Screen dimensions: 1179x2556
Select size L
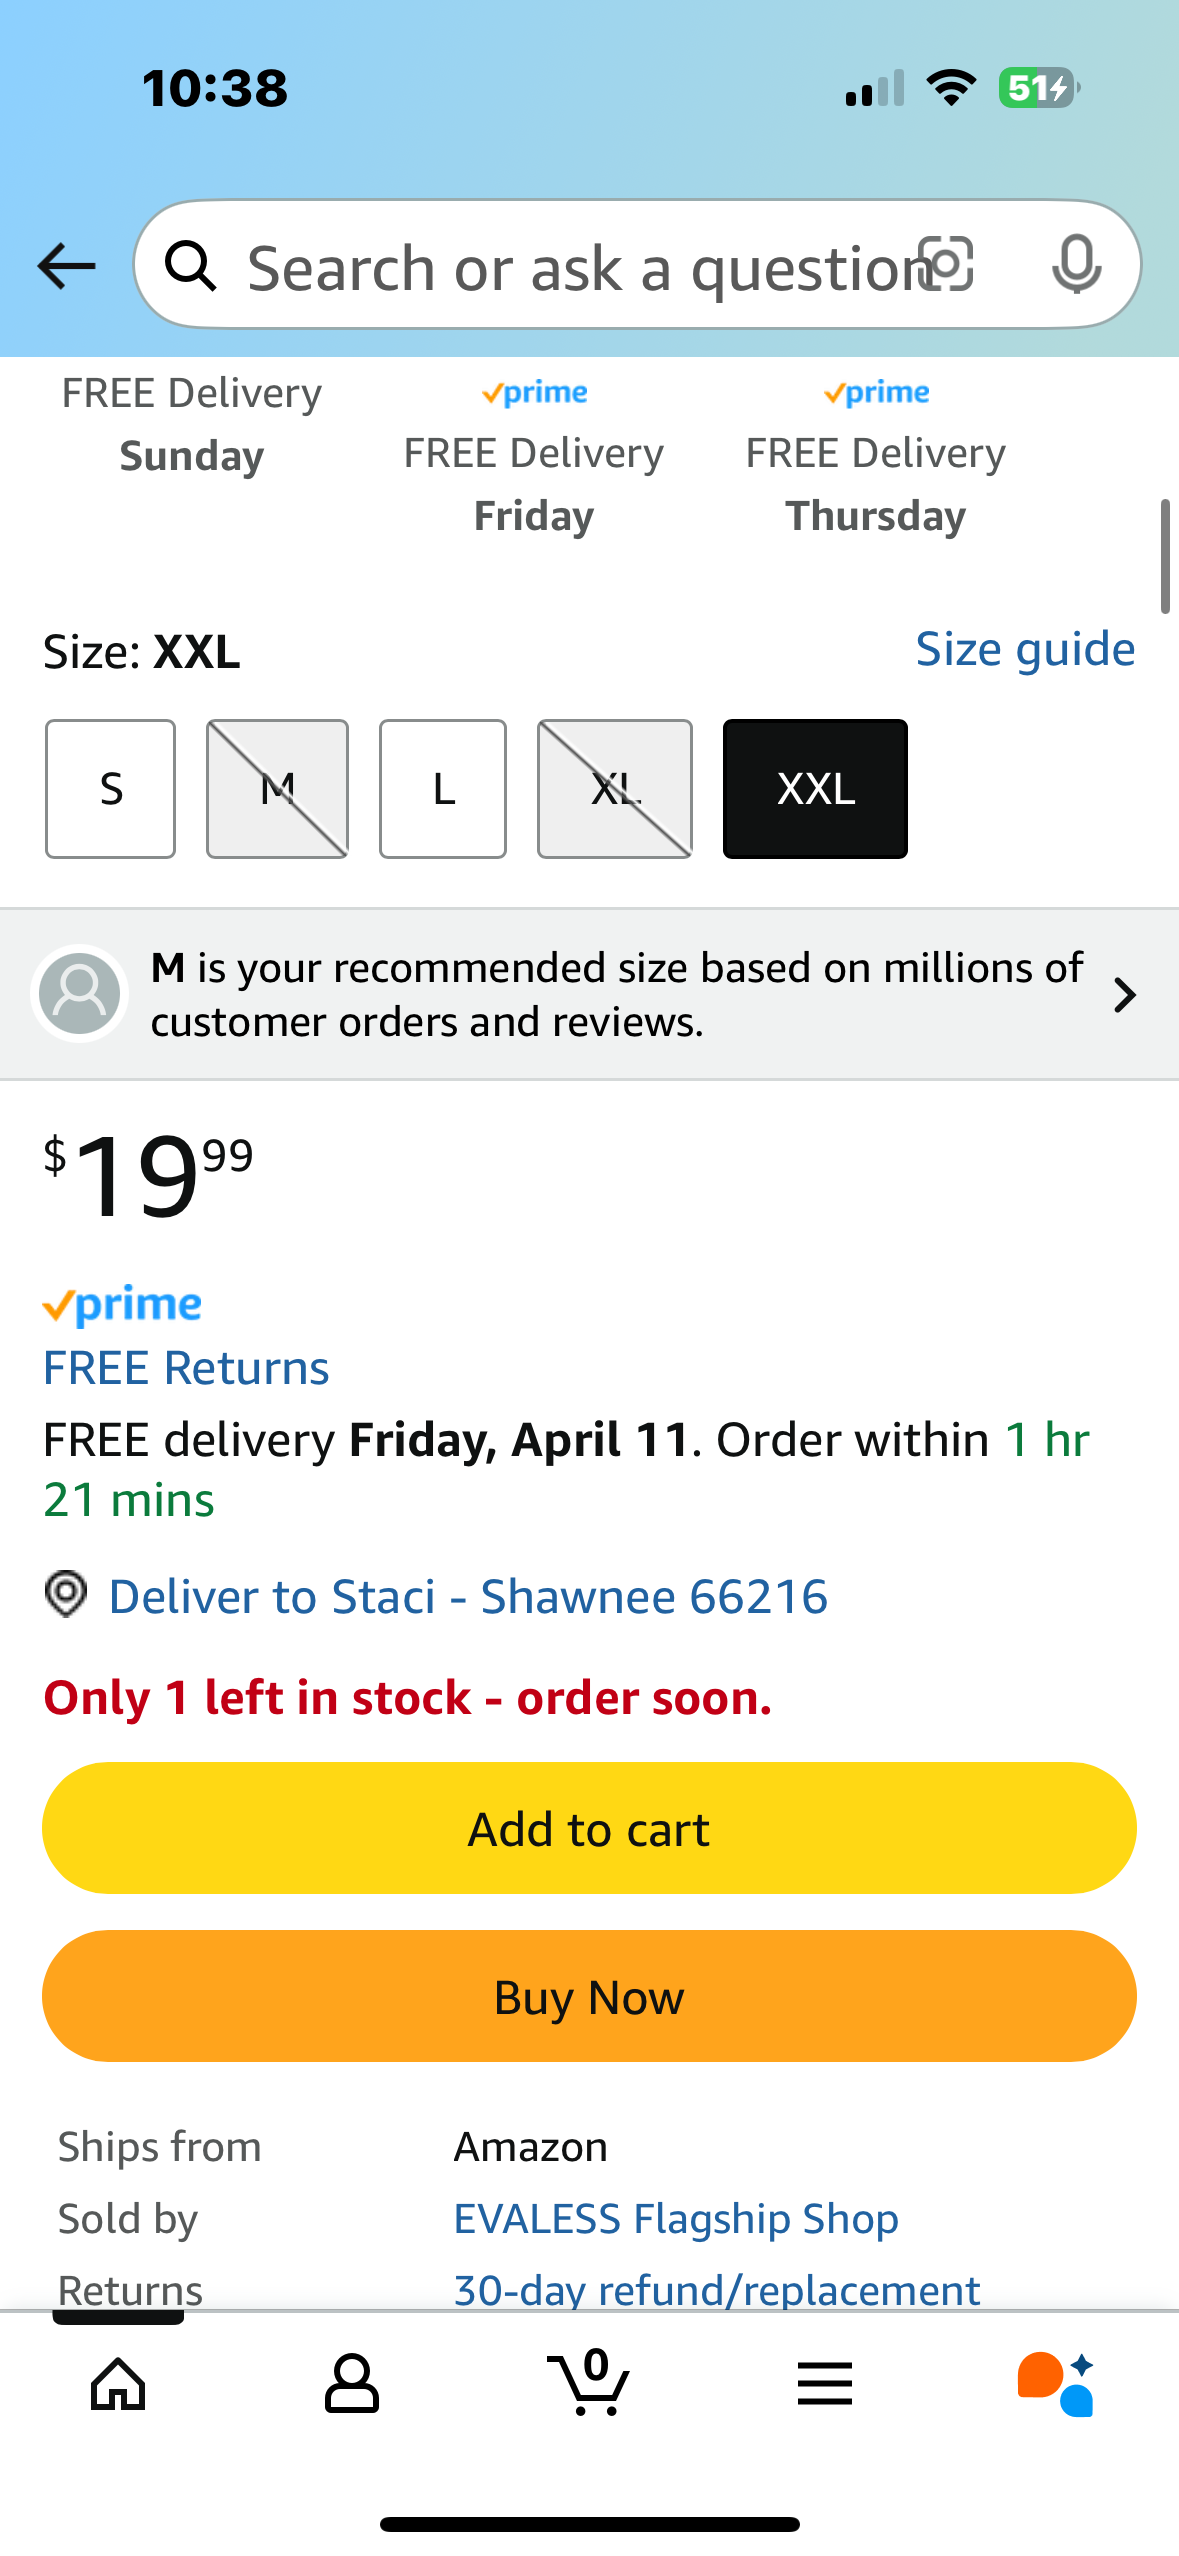443,789
